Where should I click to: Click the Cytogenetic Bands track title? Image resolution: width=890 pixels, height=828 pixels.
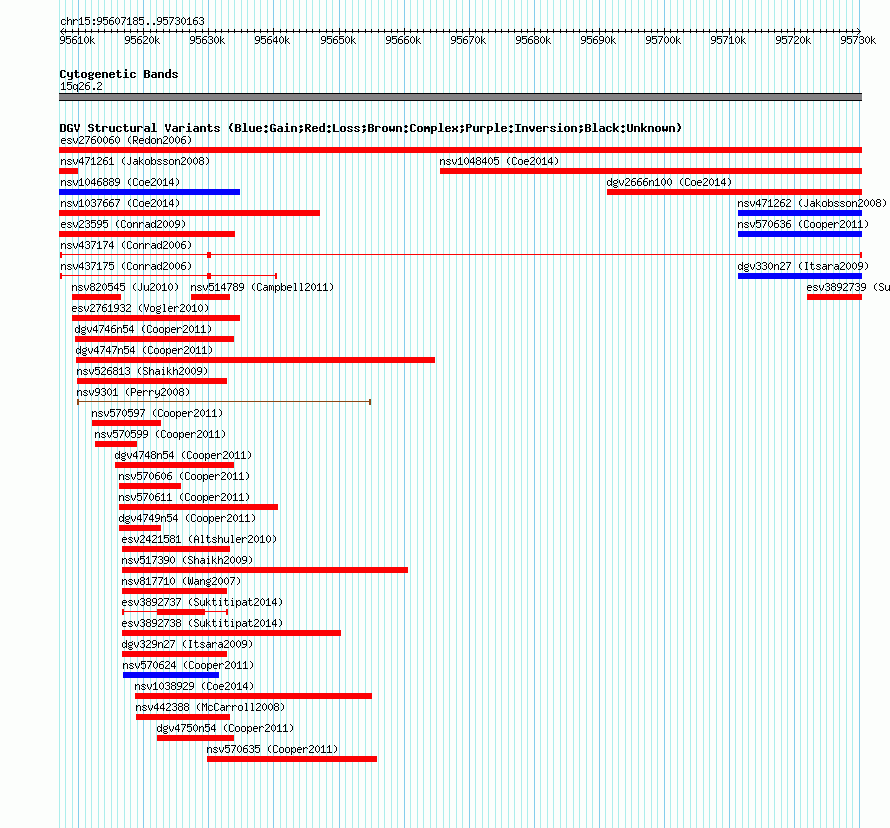[x=119, y=74]
